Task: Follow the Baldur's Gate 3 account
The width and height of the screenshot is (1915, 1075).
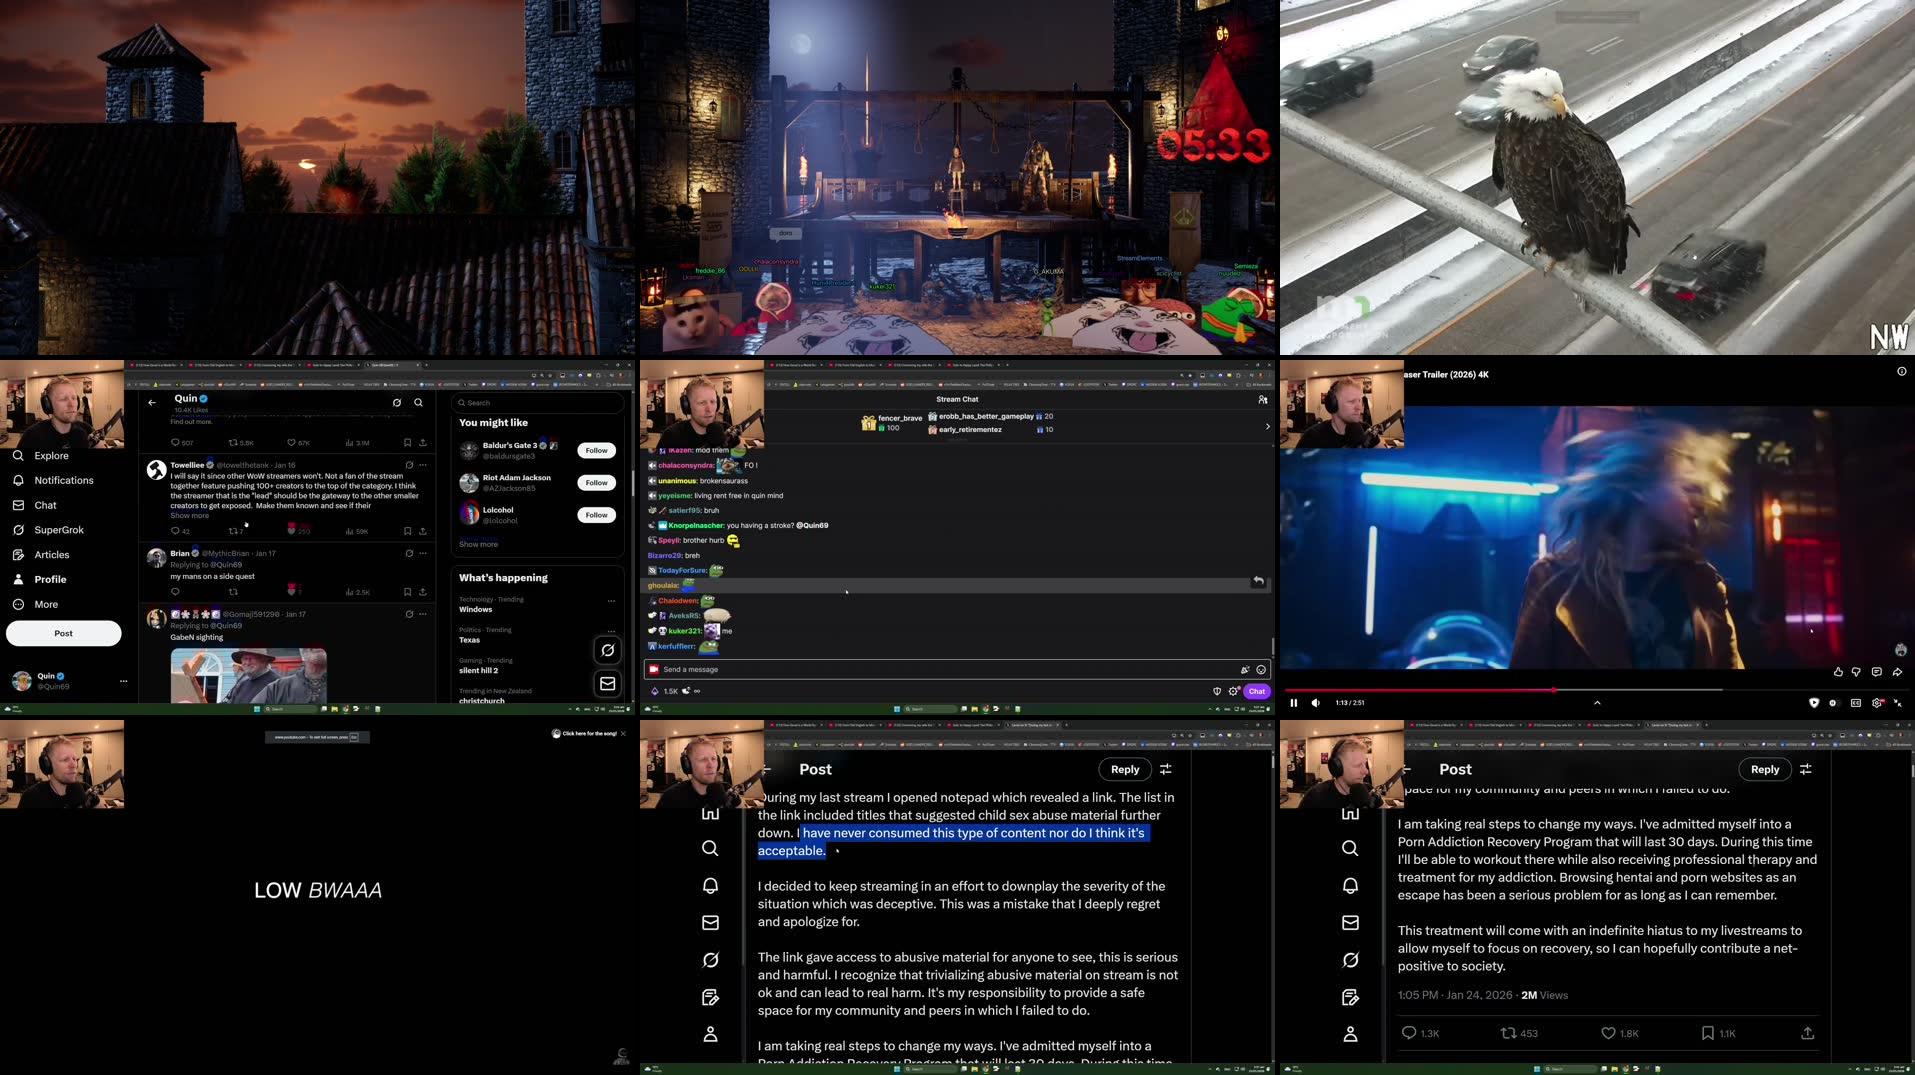Action: [595, 450]
